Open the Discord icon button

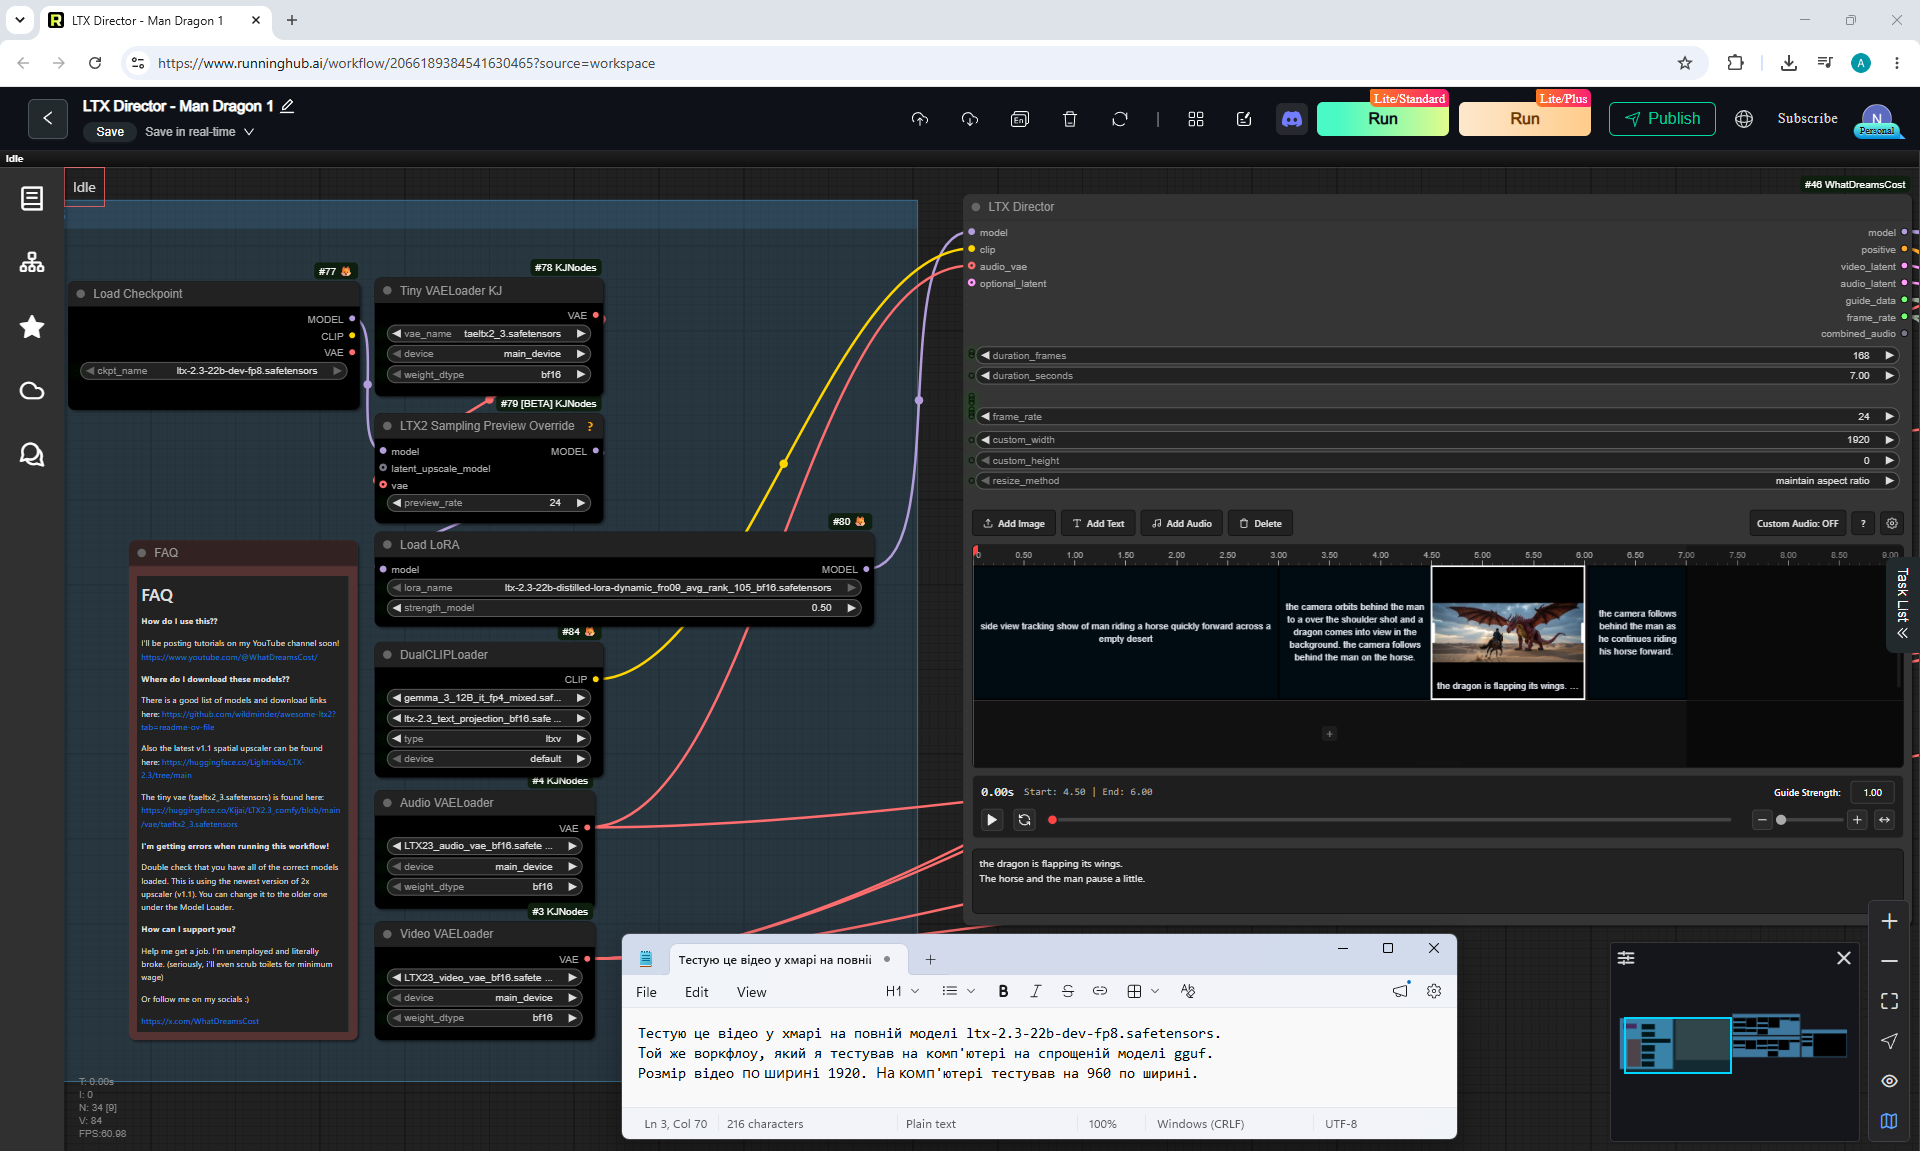tap(1292, 119)
